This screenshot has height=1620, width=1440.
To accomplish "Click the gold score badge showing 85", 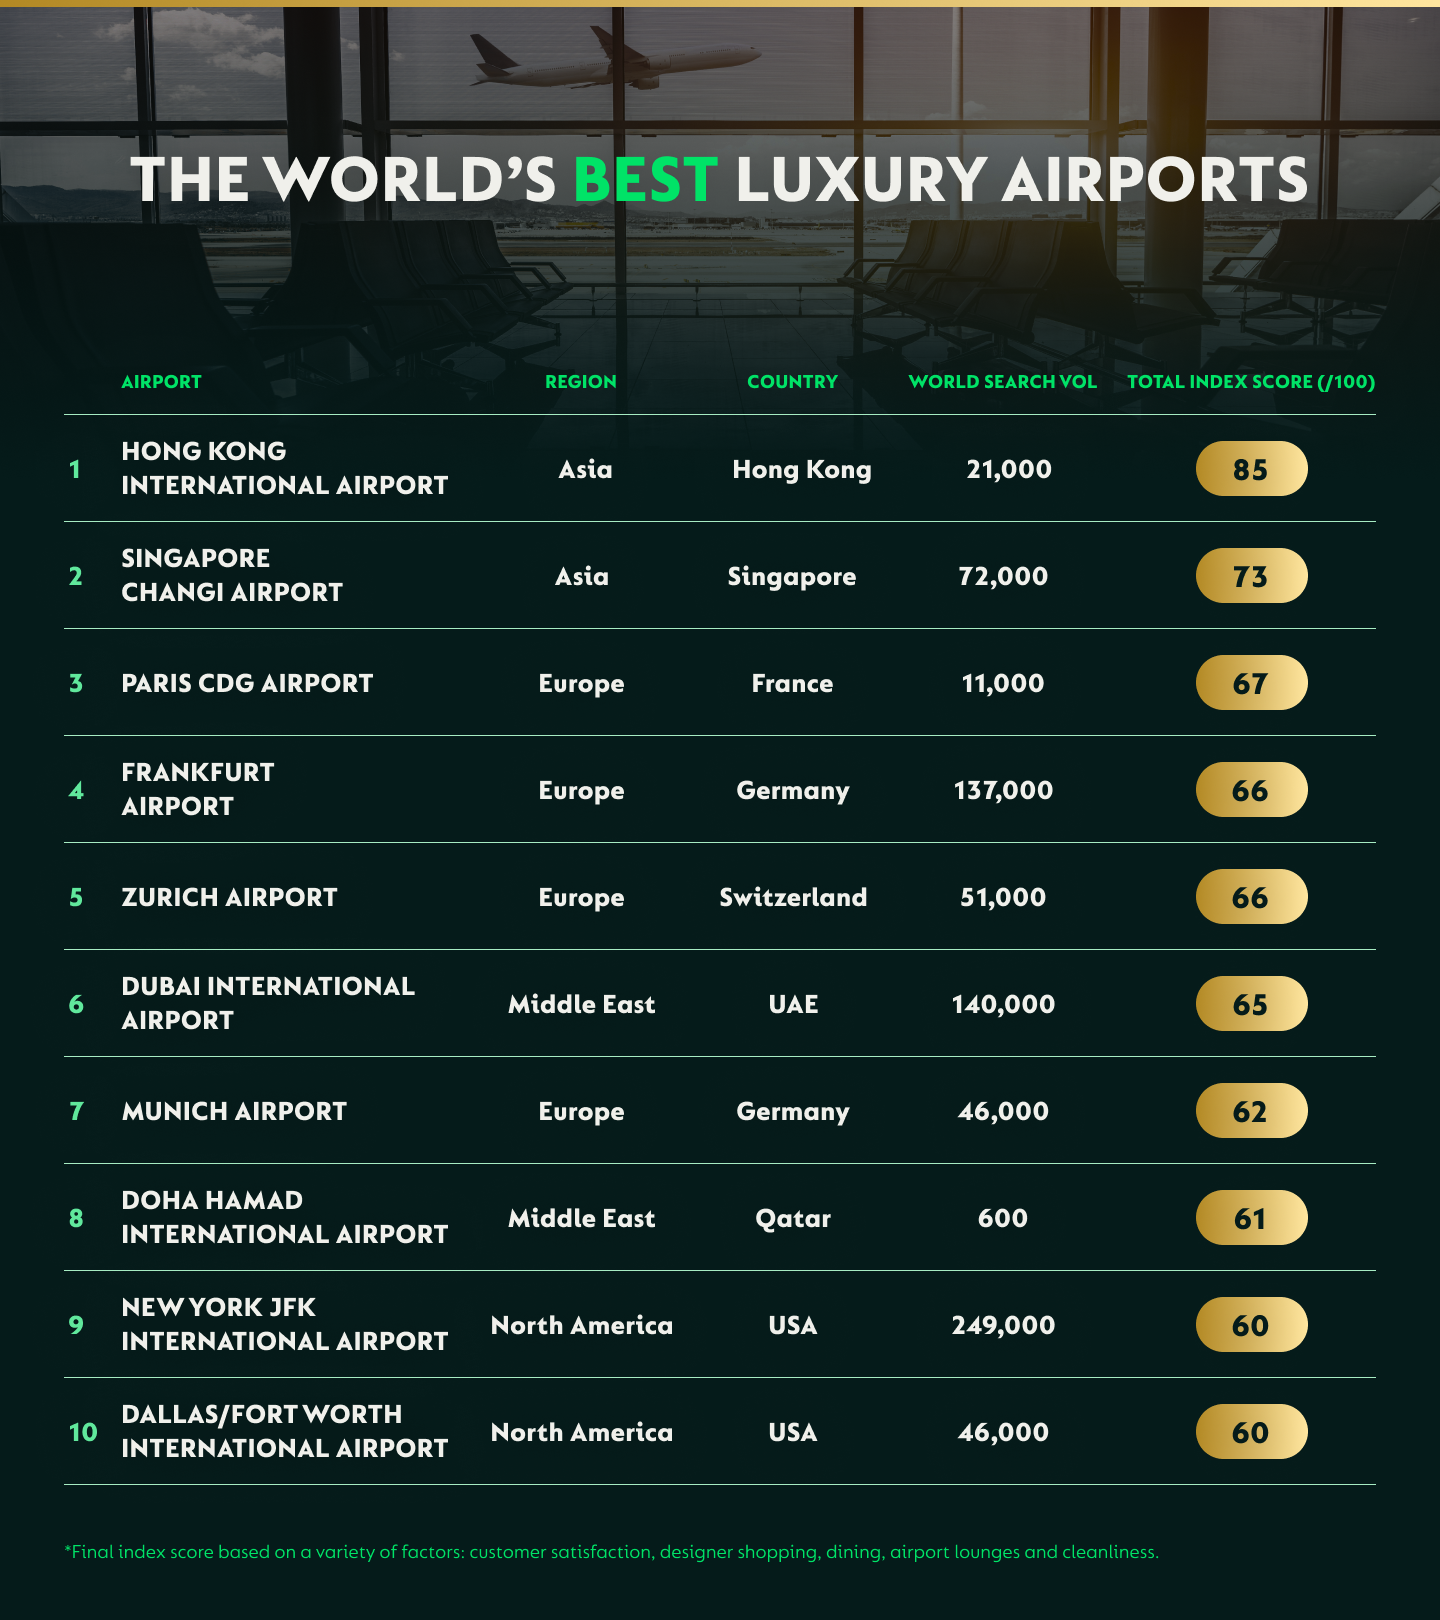I will coord(1251,469).
